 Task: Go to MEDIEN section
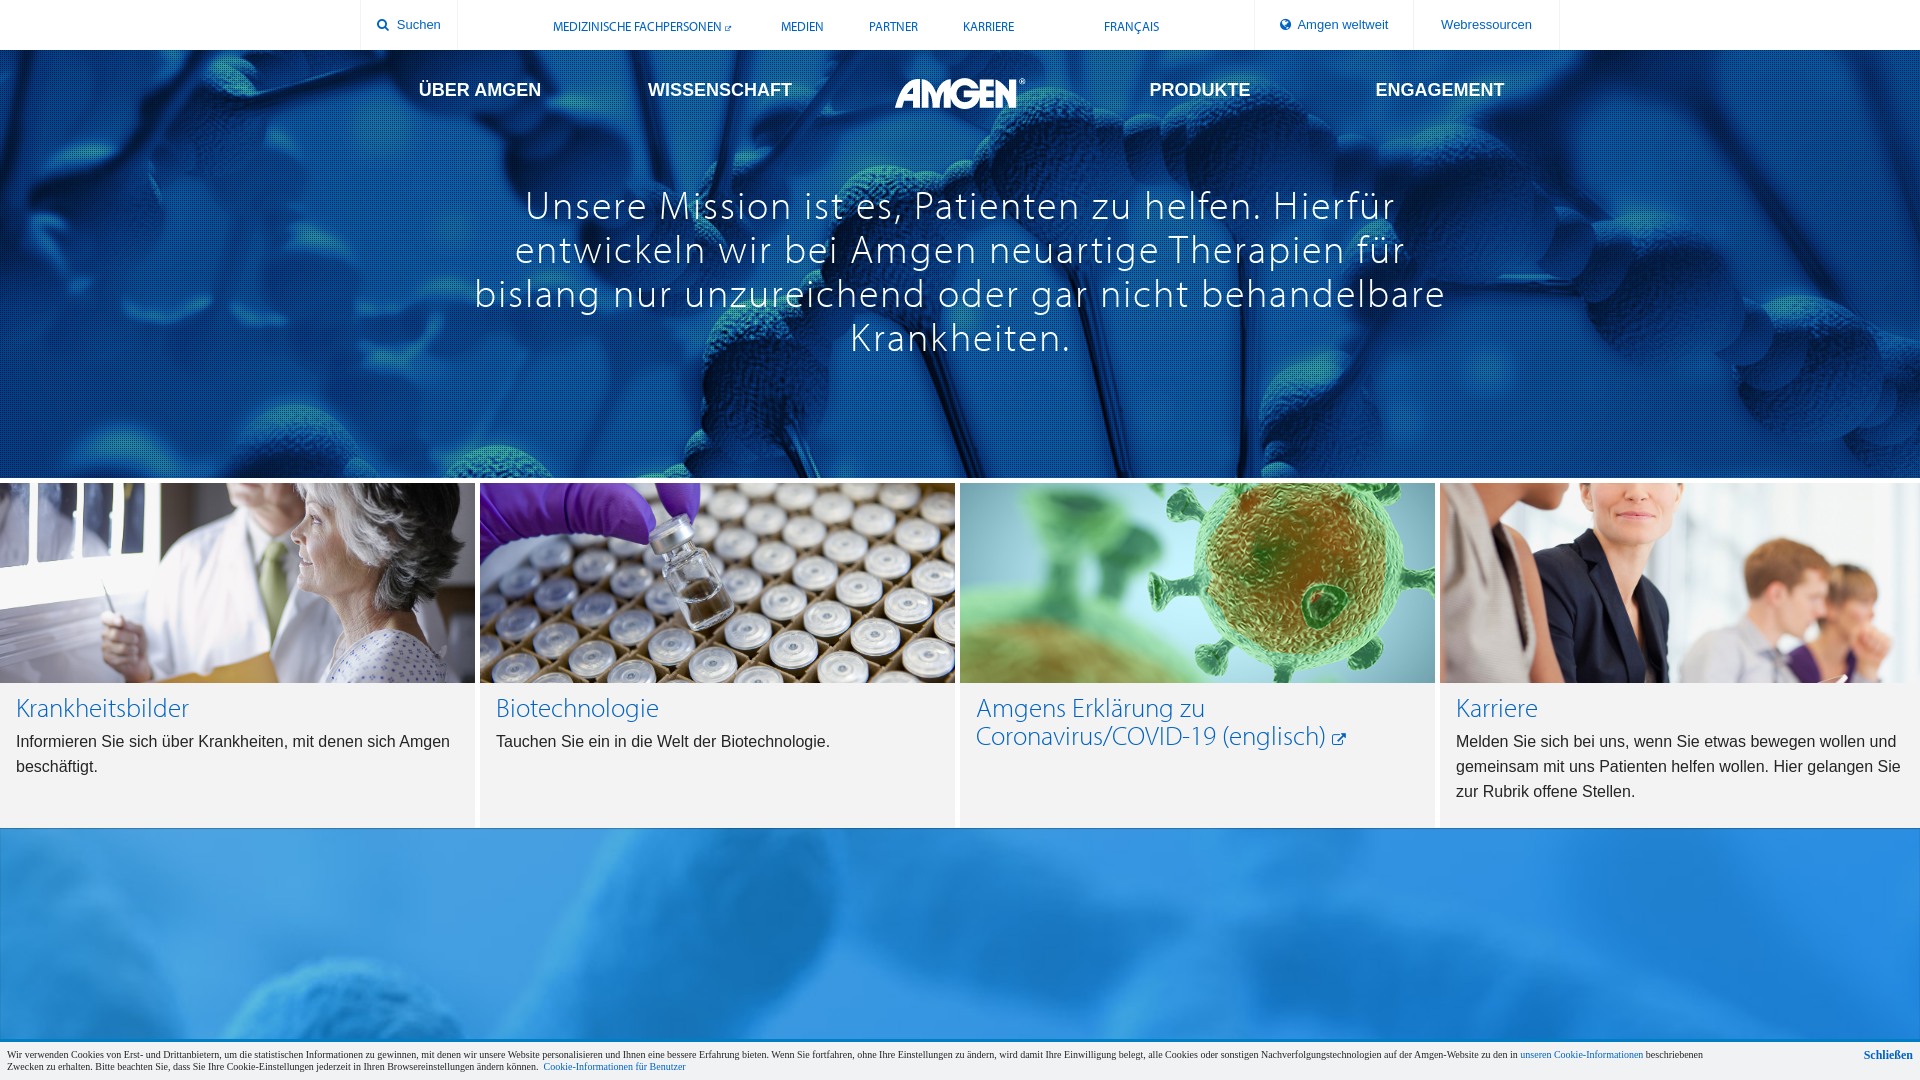802,27
